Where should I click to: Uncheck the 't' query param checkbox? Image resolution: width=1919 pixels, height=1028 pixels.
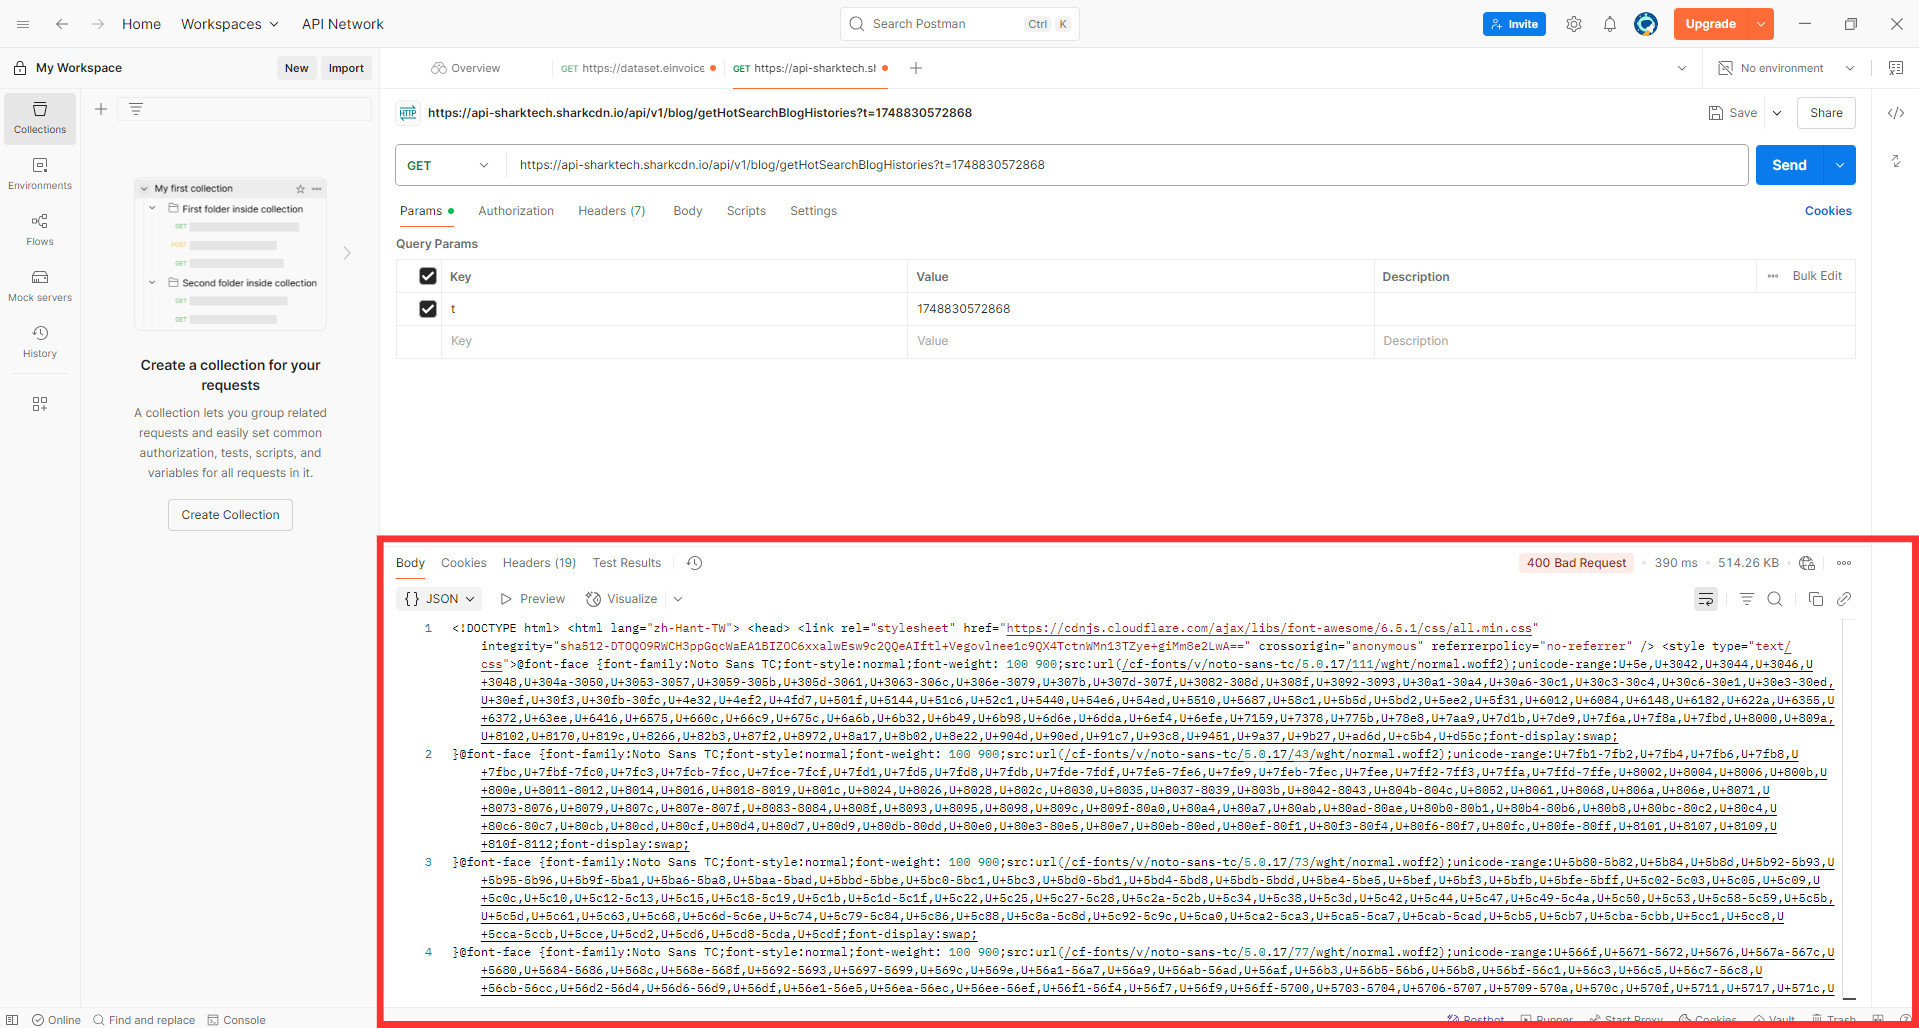point(428,309)
